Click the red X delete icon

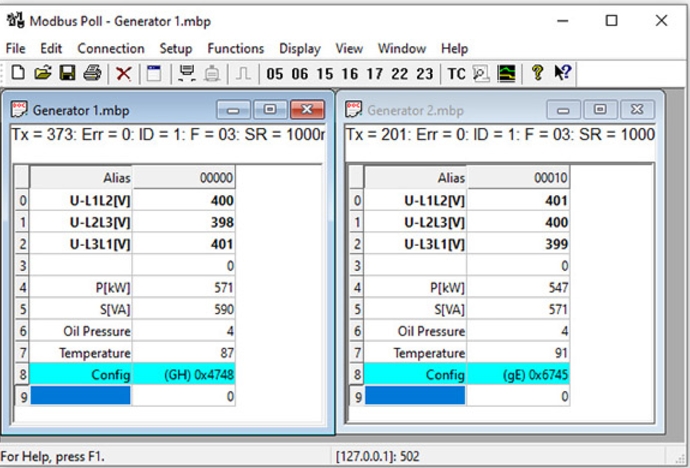[x=124, y=73]
